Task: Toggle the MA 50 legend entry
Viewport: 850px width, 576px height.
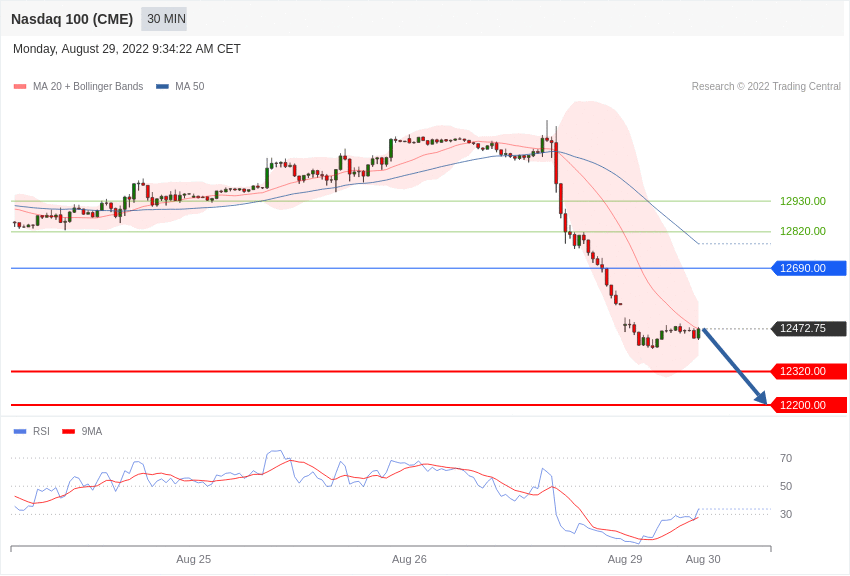Action: pos(180,86)
